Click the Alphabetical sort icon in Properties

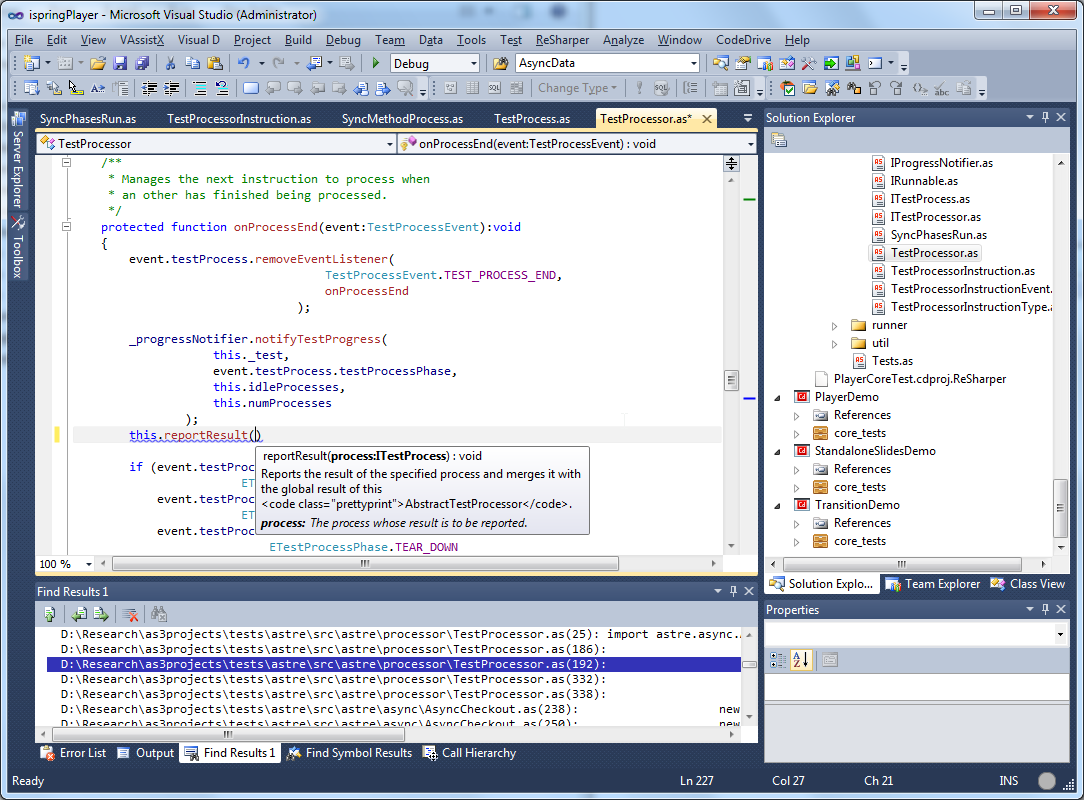[x=801, y=660]
